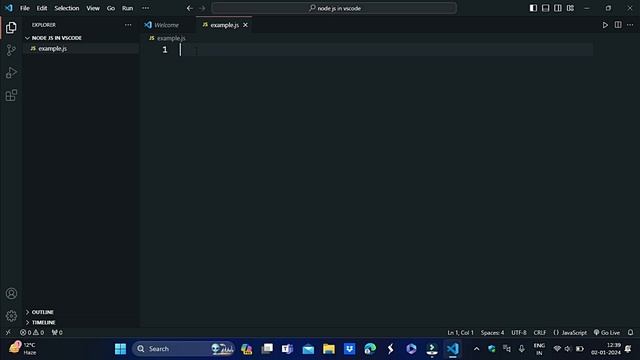
Task: Place cursor on editor line 1
Action: coord(386,50)
